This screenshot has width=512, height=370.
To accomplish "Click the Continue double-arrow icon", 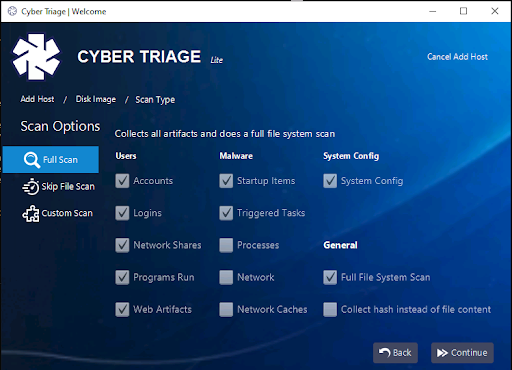I will [x=442, y=353].
